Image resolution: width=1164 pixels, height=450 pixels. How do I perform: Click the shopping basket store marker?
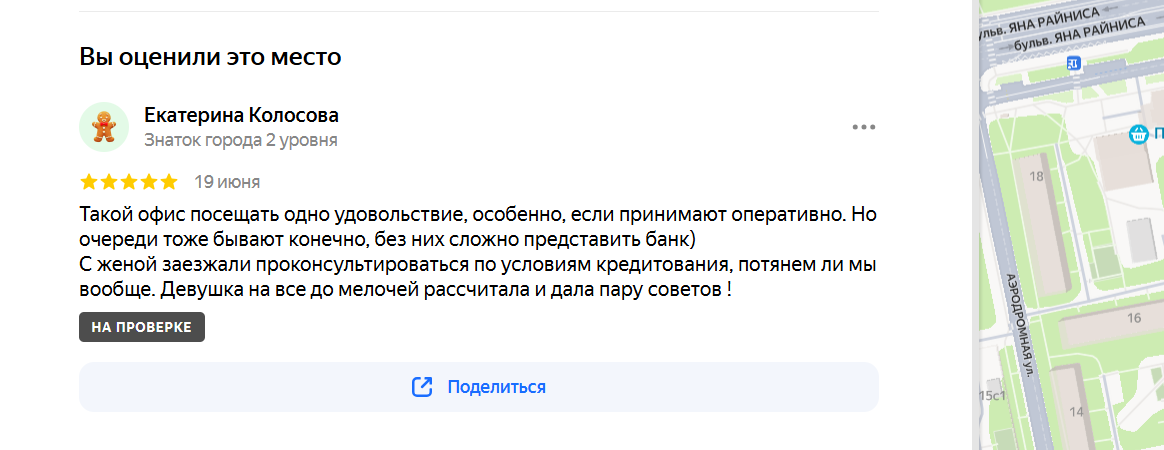click(1138, 134)
